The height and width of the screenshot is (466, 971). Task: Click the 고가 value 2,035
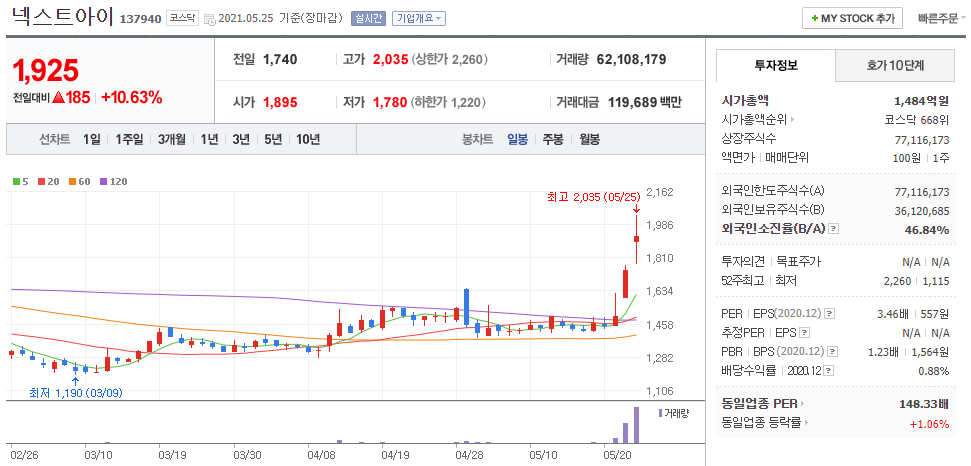(x=390, y=59)
